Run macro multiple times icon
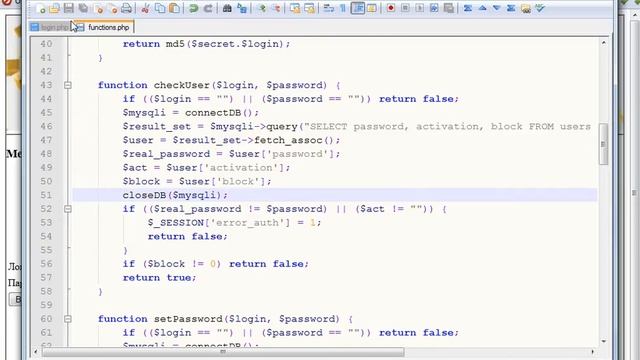This screenshot has width=640, height=360. [x=434, y=8]
